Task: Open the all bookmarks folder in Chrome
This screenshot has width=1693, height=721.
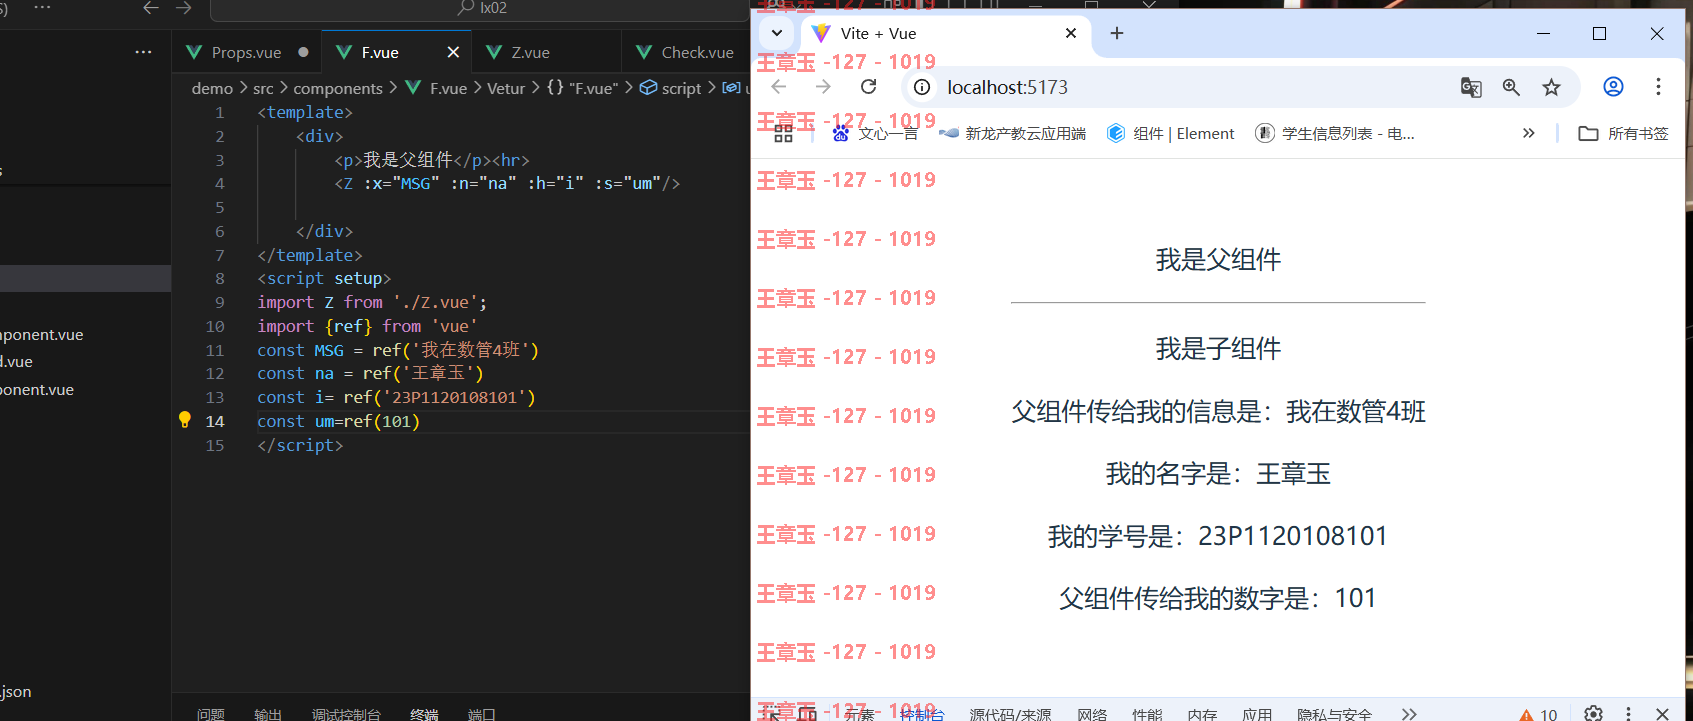Action: (1623, 133)
